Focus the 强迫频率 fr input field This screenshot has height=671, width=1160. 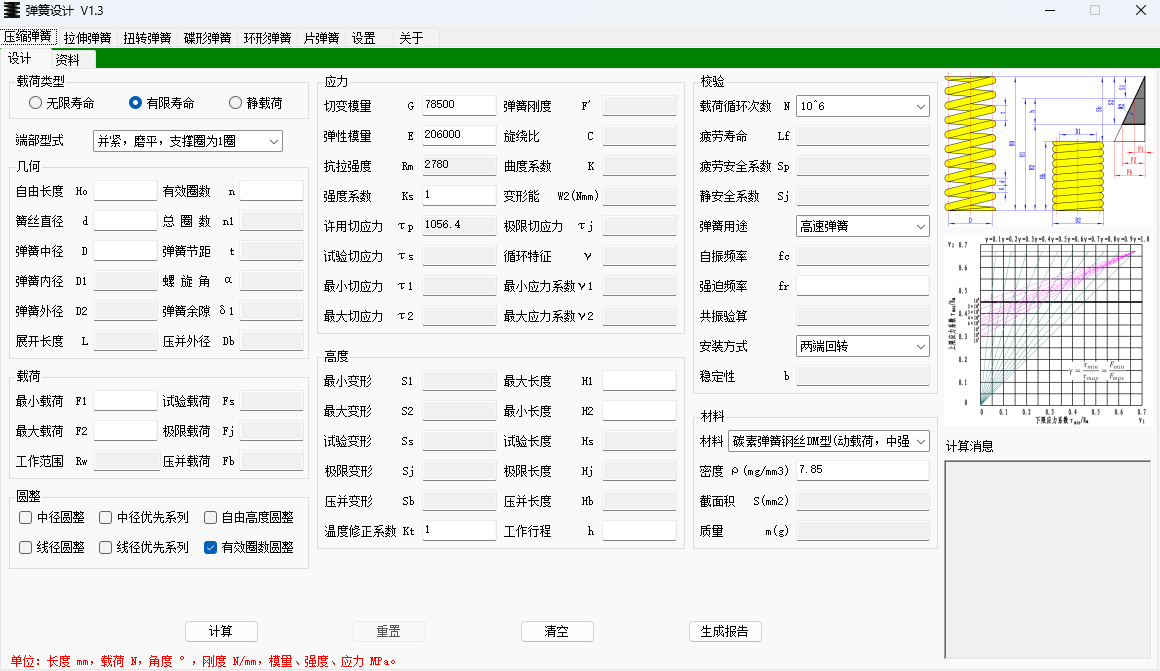click(x=863, y=286)
